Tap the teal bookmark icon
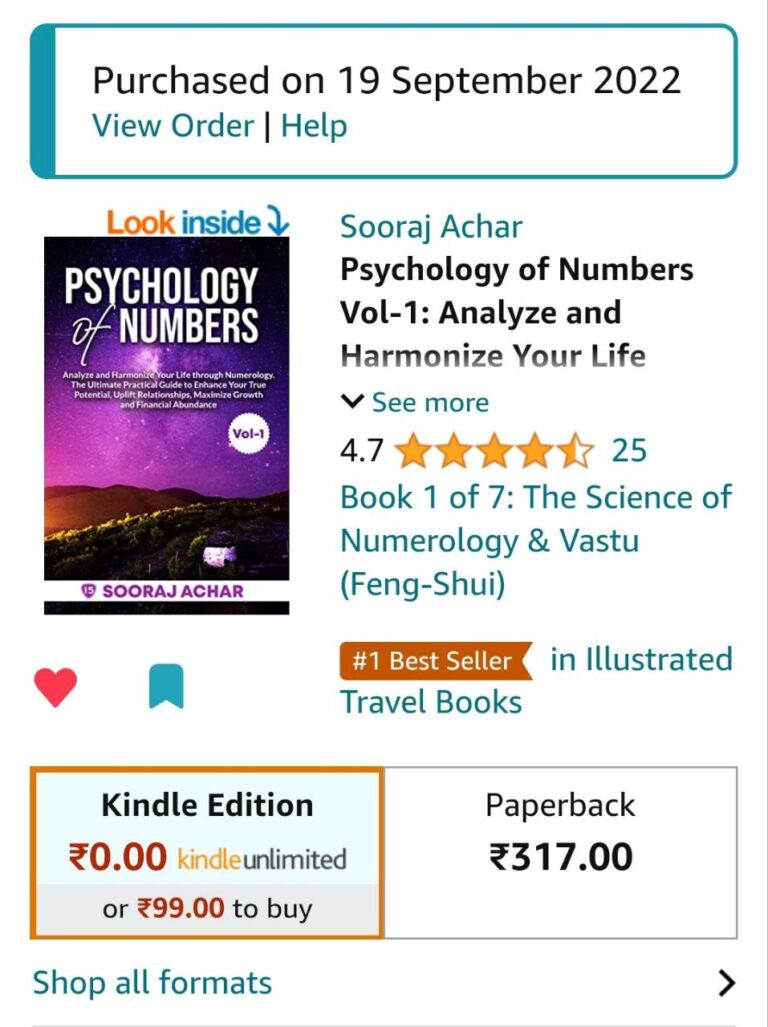The width and height of the screenshot is (768, 1027). (166, 686)
